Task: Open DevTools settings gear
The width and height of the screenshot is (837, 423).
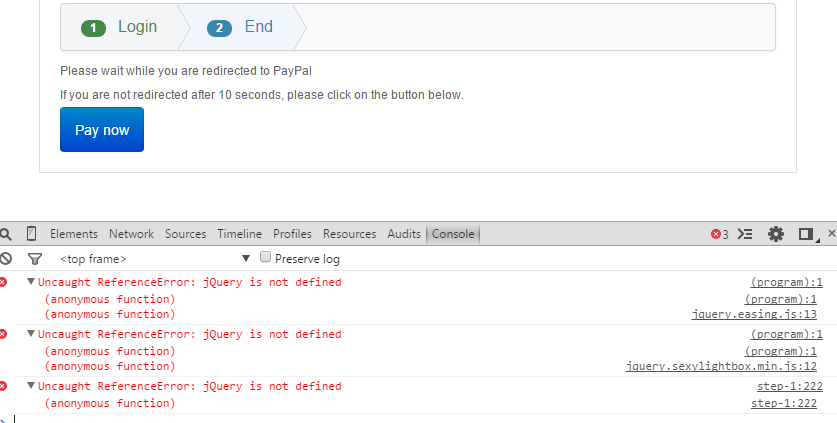Action: 776,234
